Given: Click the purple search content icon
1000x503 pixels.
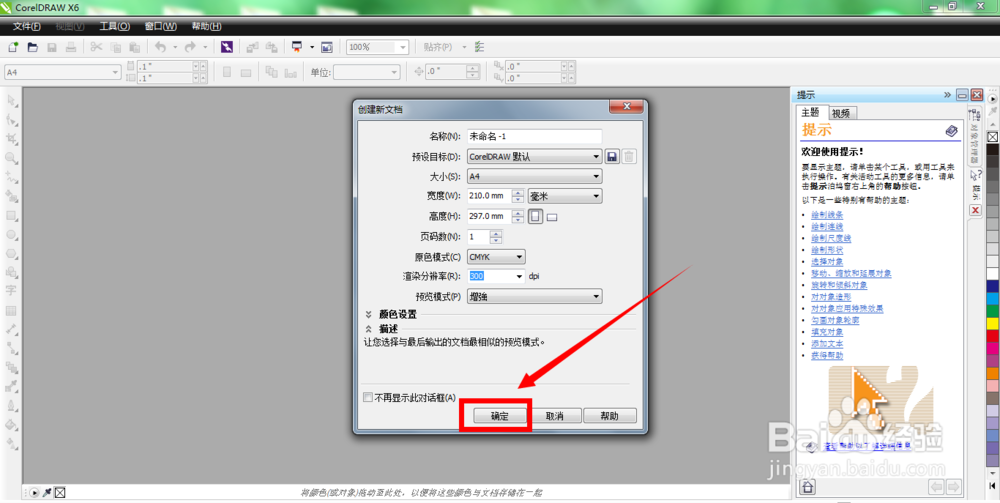Looking at the screenshot, I should click(227, 47).
